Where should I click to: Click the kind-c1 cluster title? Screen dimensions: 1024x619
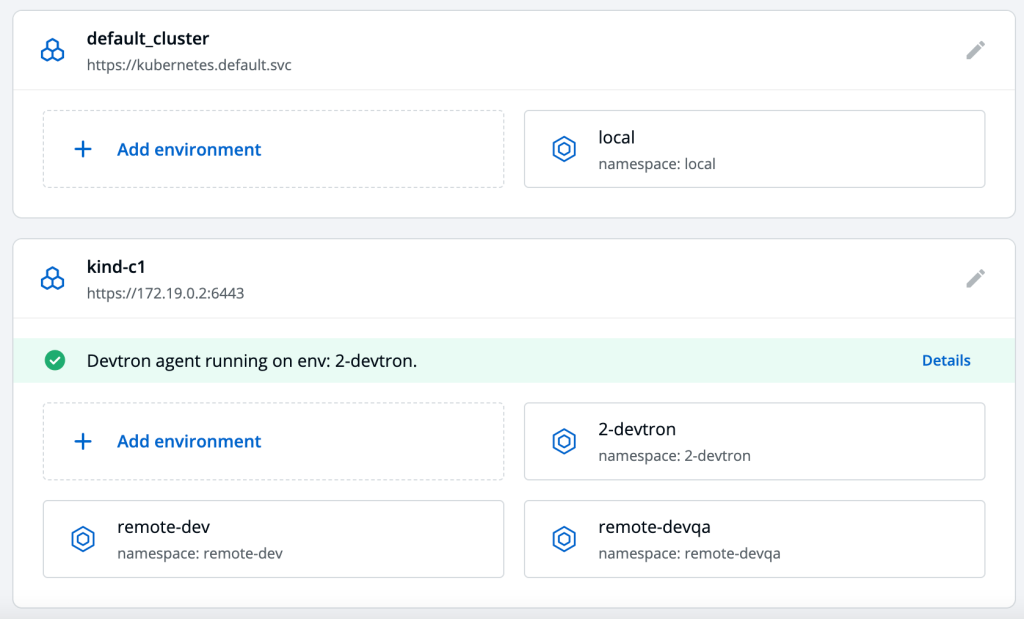click(116, 268)
